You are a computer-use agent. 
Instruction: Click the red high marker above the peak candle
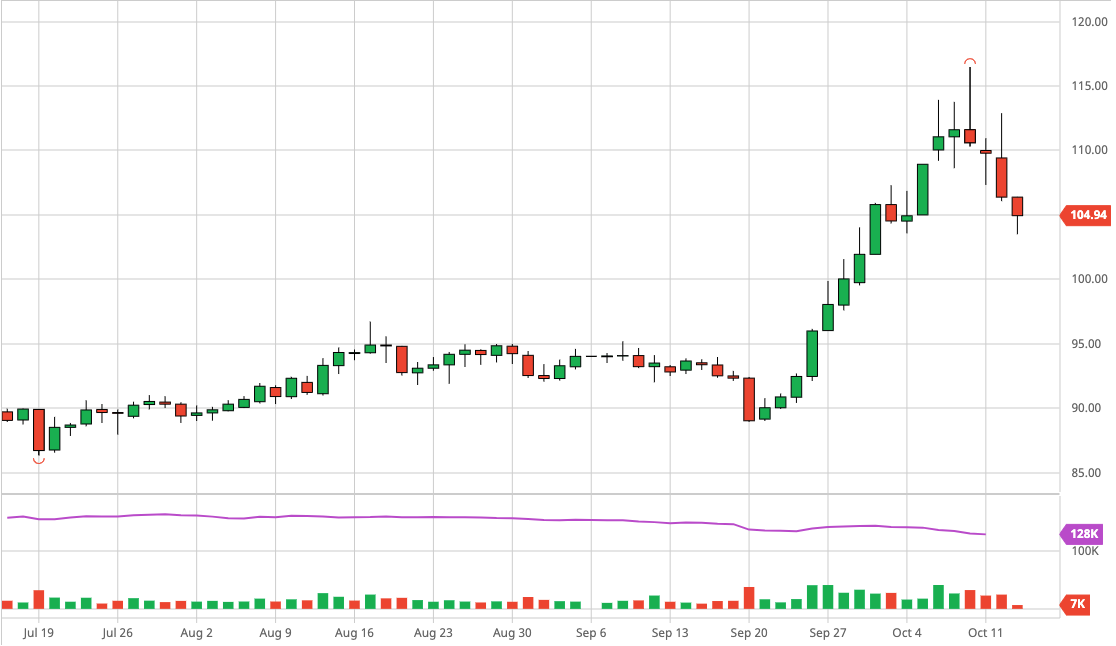pos(970,61)
